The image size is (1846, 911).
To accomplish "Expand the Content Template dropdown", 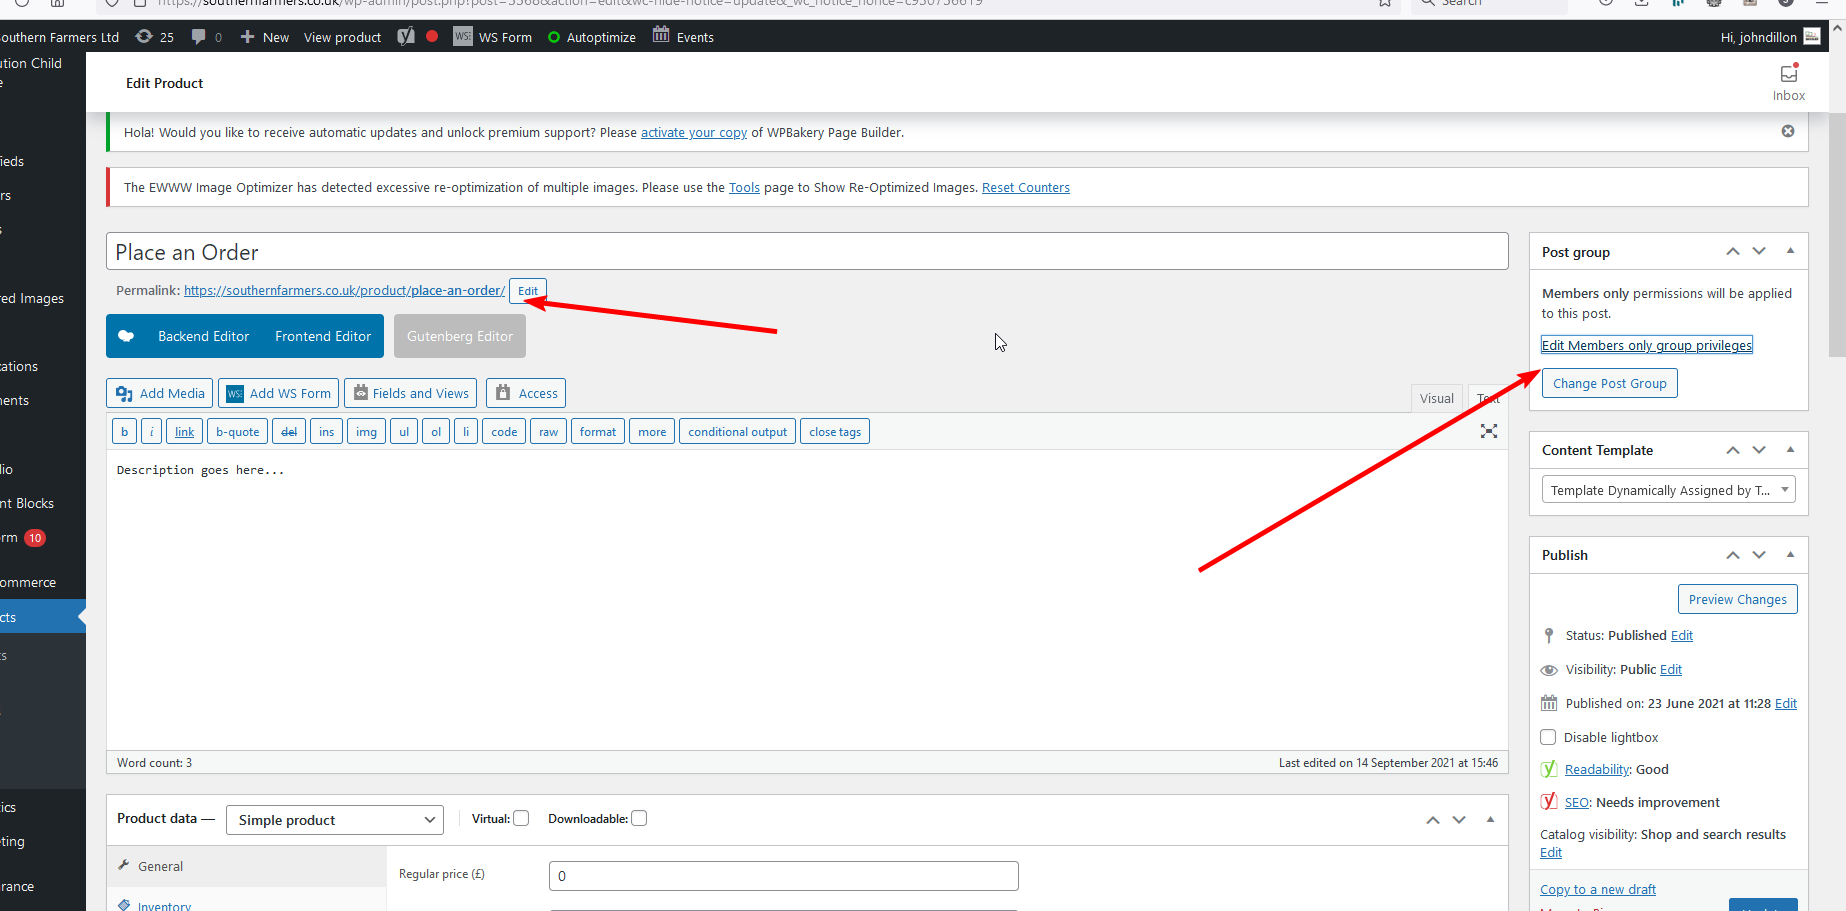I will (x=1667, y=490).
